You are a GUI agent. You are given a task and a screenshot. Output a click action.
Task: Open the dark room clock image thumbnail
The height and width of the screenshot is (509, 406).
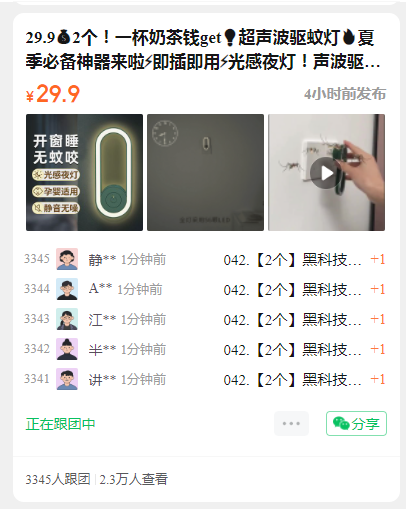click(205, 172)
